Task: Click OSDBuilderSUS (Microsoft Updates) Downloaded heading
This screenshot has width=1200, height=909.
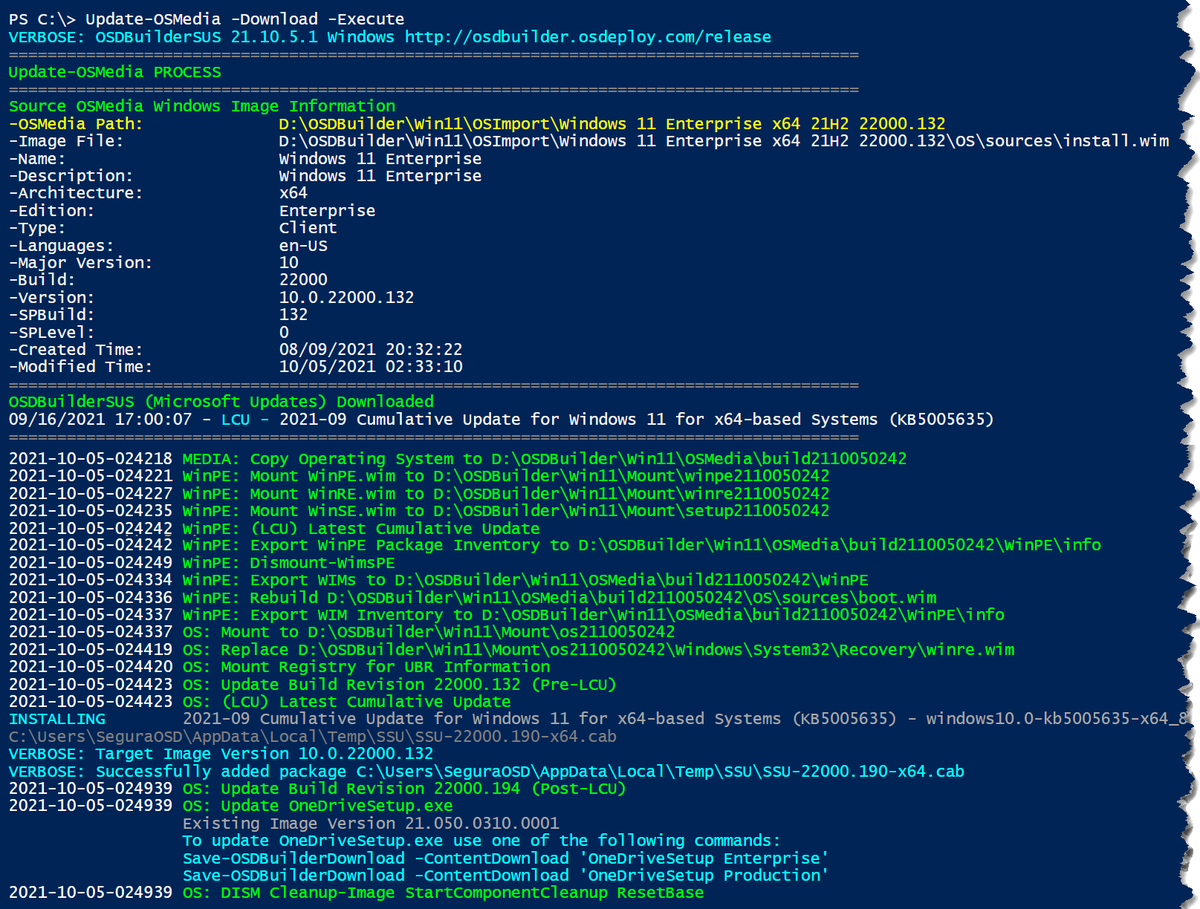Action: 221,401
